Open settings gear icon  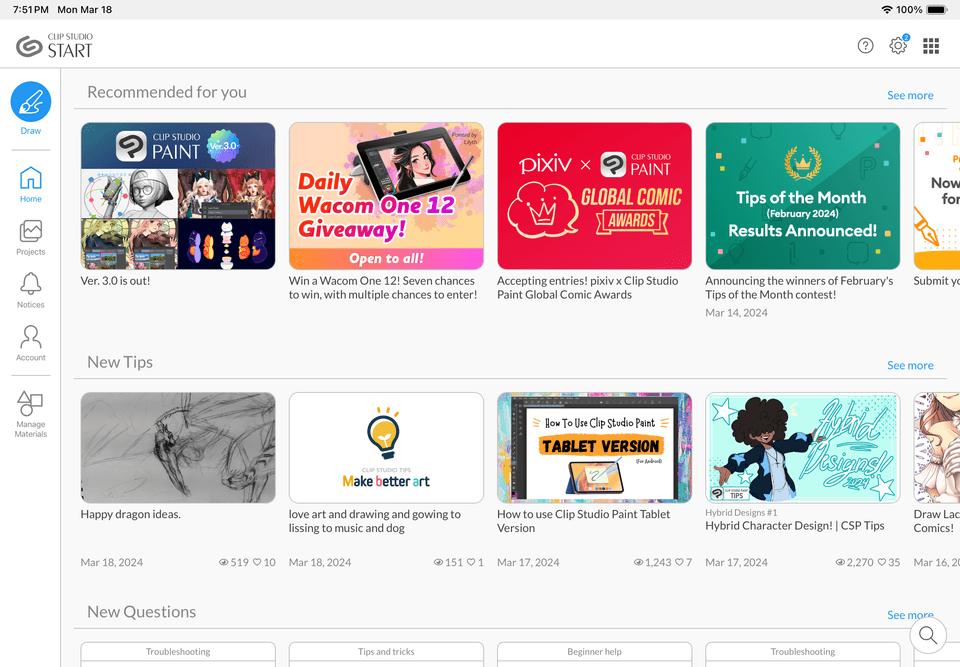[898, 45]
